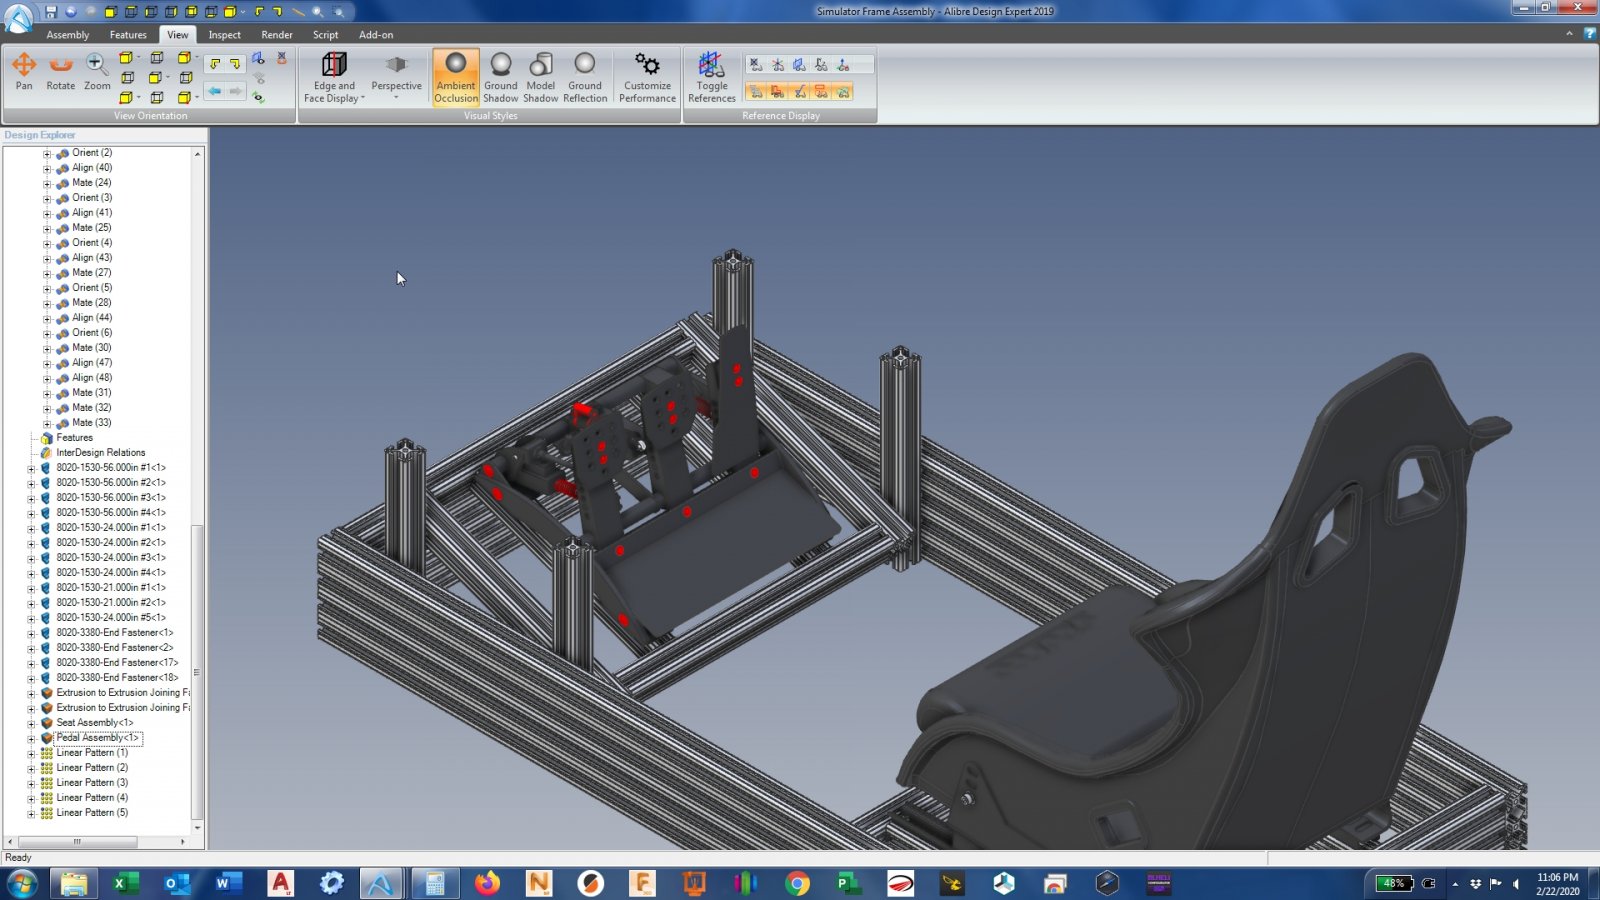Select 8020-3380-End Fastener<17> part
1600x900 pixels.
tap(117, 663)
